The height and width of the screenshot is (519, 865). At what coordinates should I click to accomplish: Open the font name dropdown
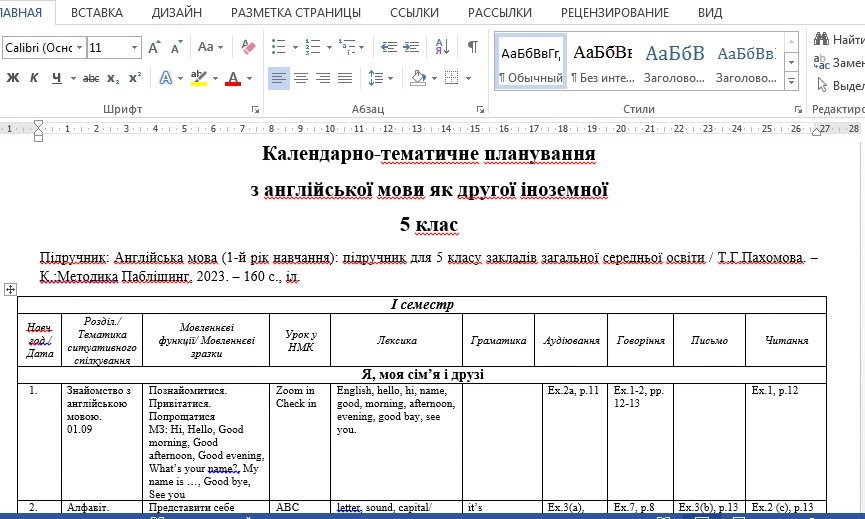[x=78, y=47]
